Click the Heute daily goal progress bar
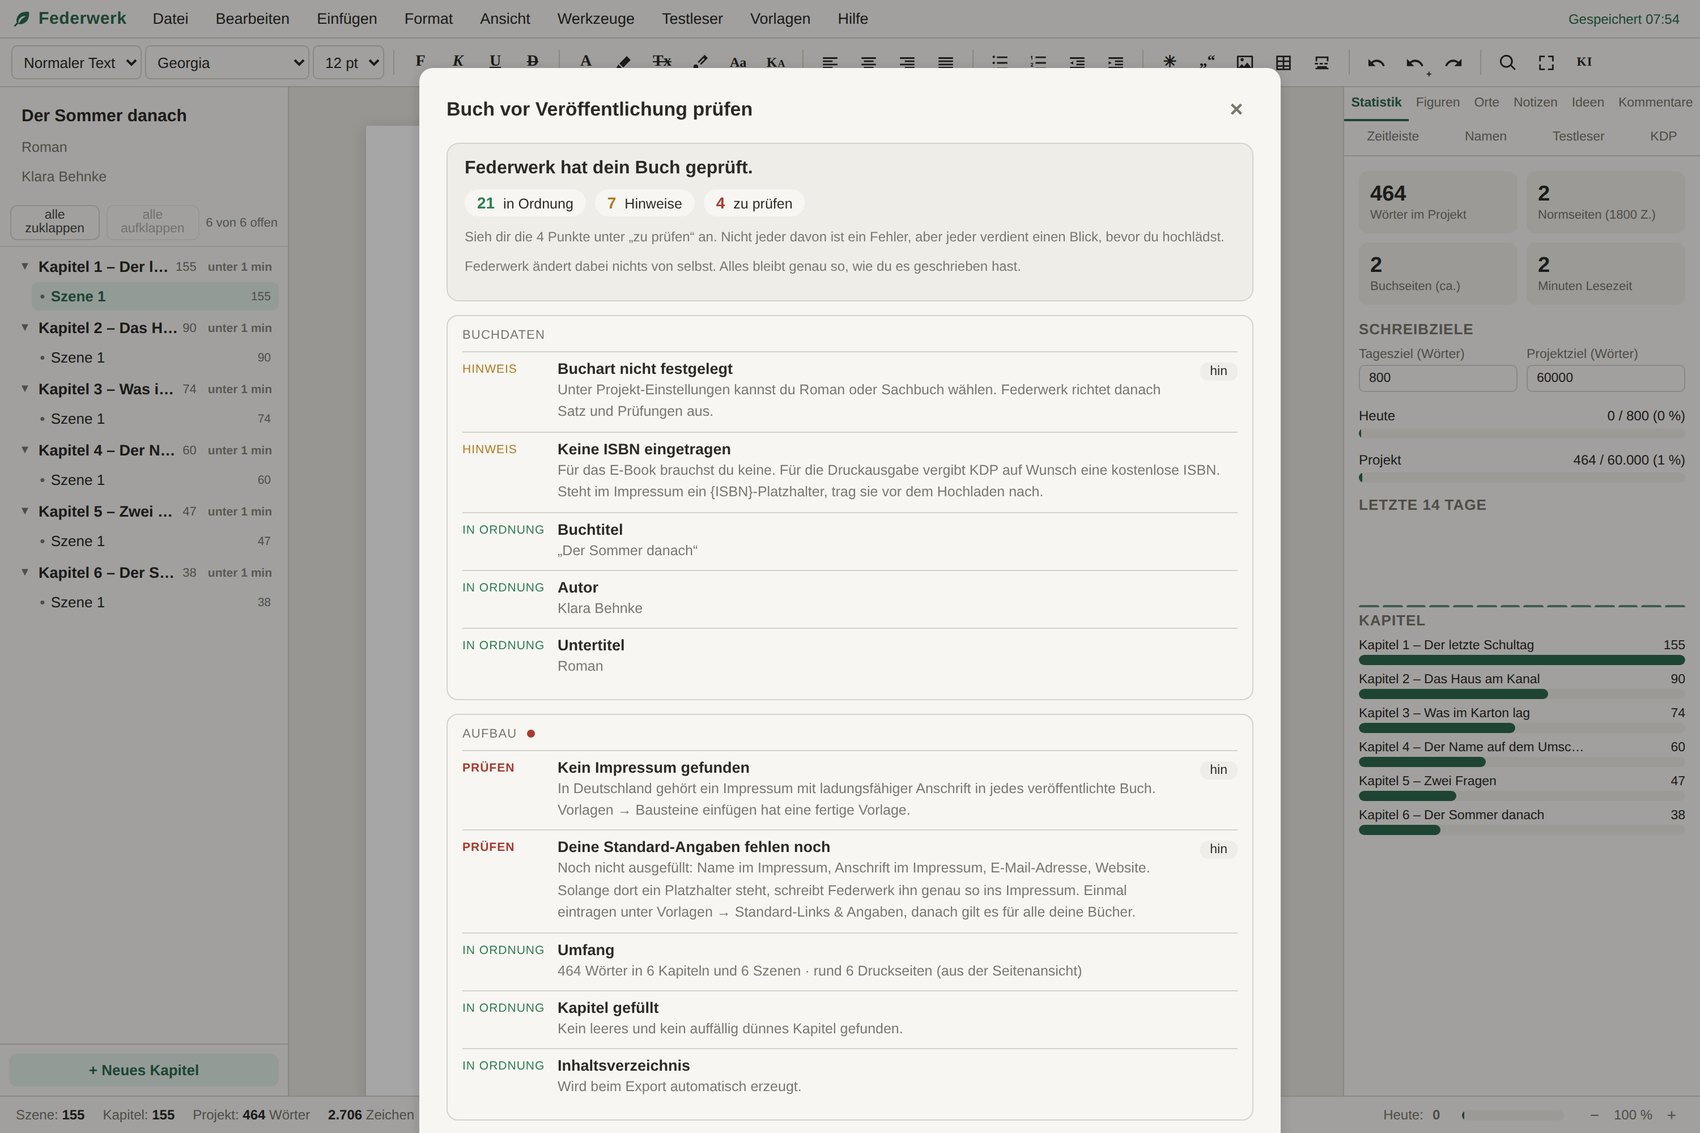Viewport: 1700px width, 1133px height. [1522, 434]
